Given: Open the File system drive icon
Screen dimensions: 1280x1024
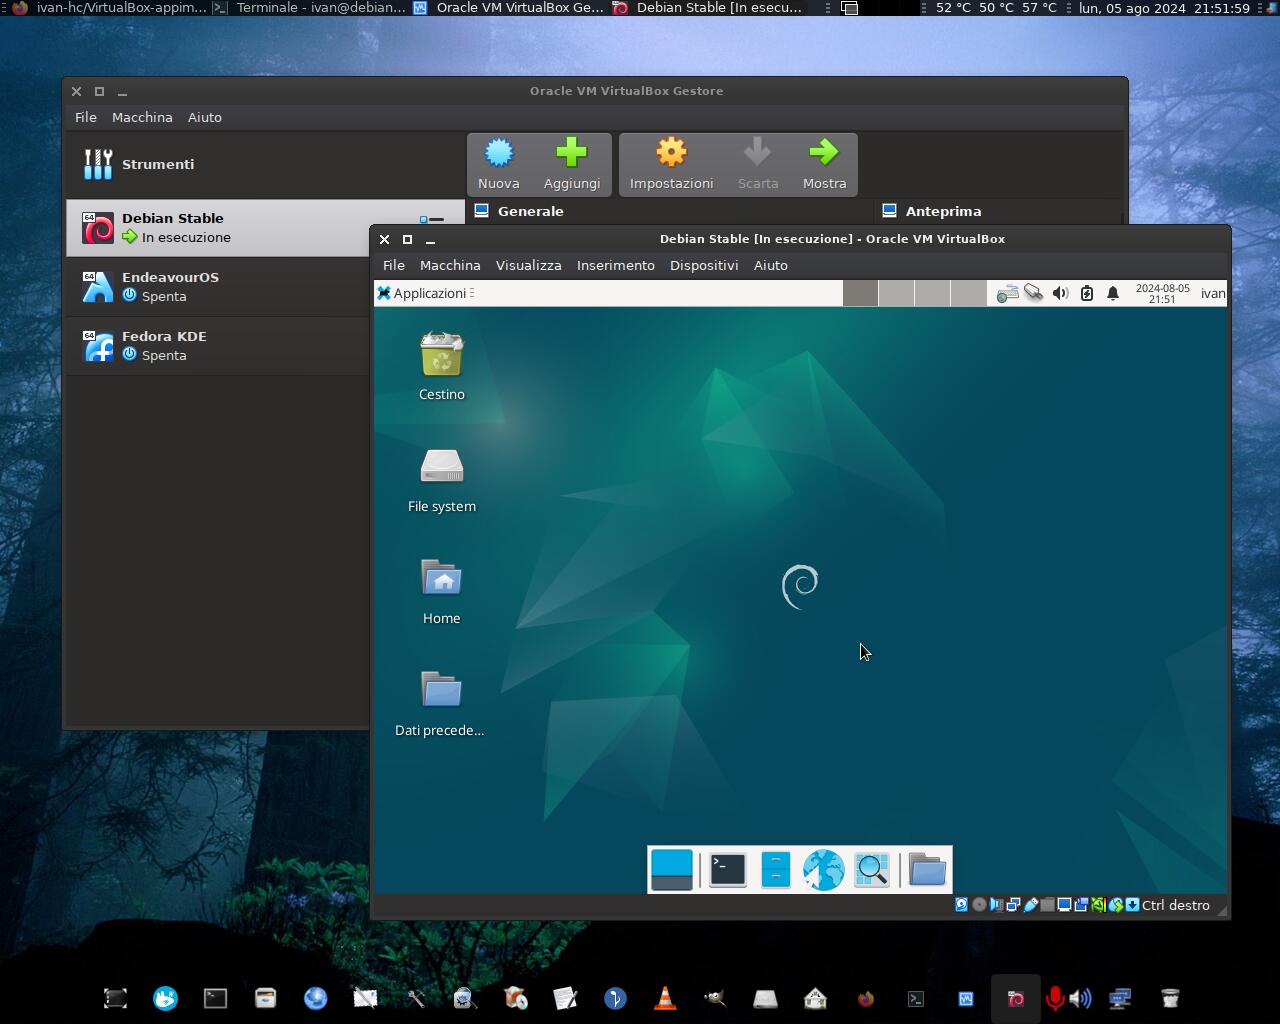Looking at the screenshot, I should point(441,466).
